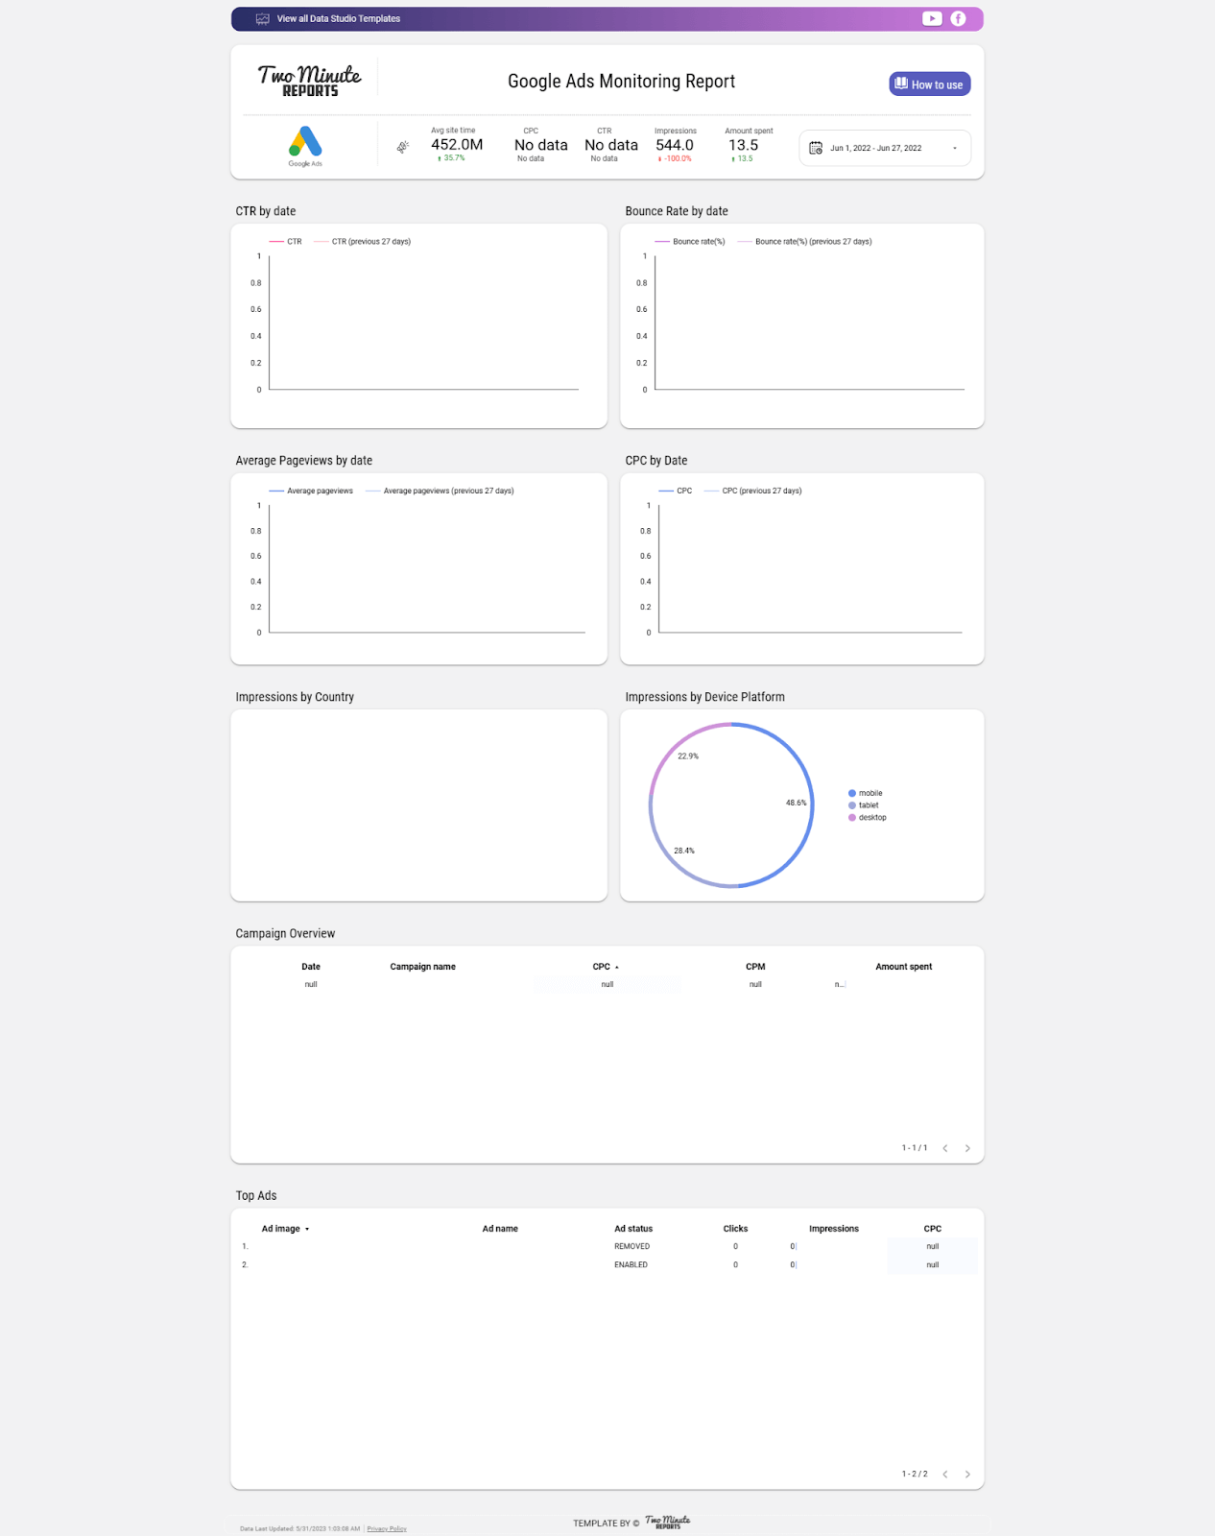Click the mobile legend color dot
Screen dimensions: 1215x1536
851,792
